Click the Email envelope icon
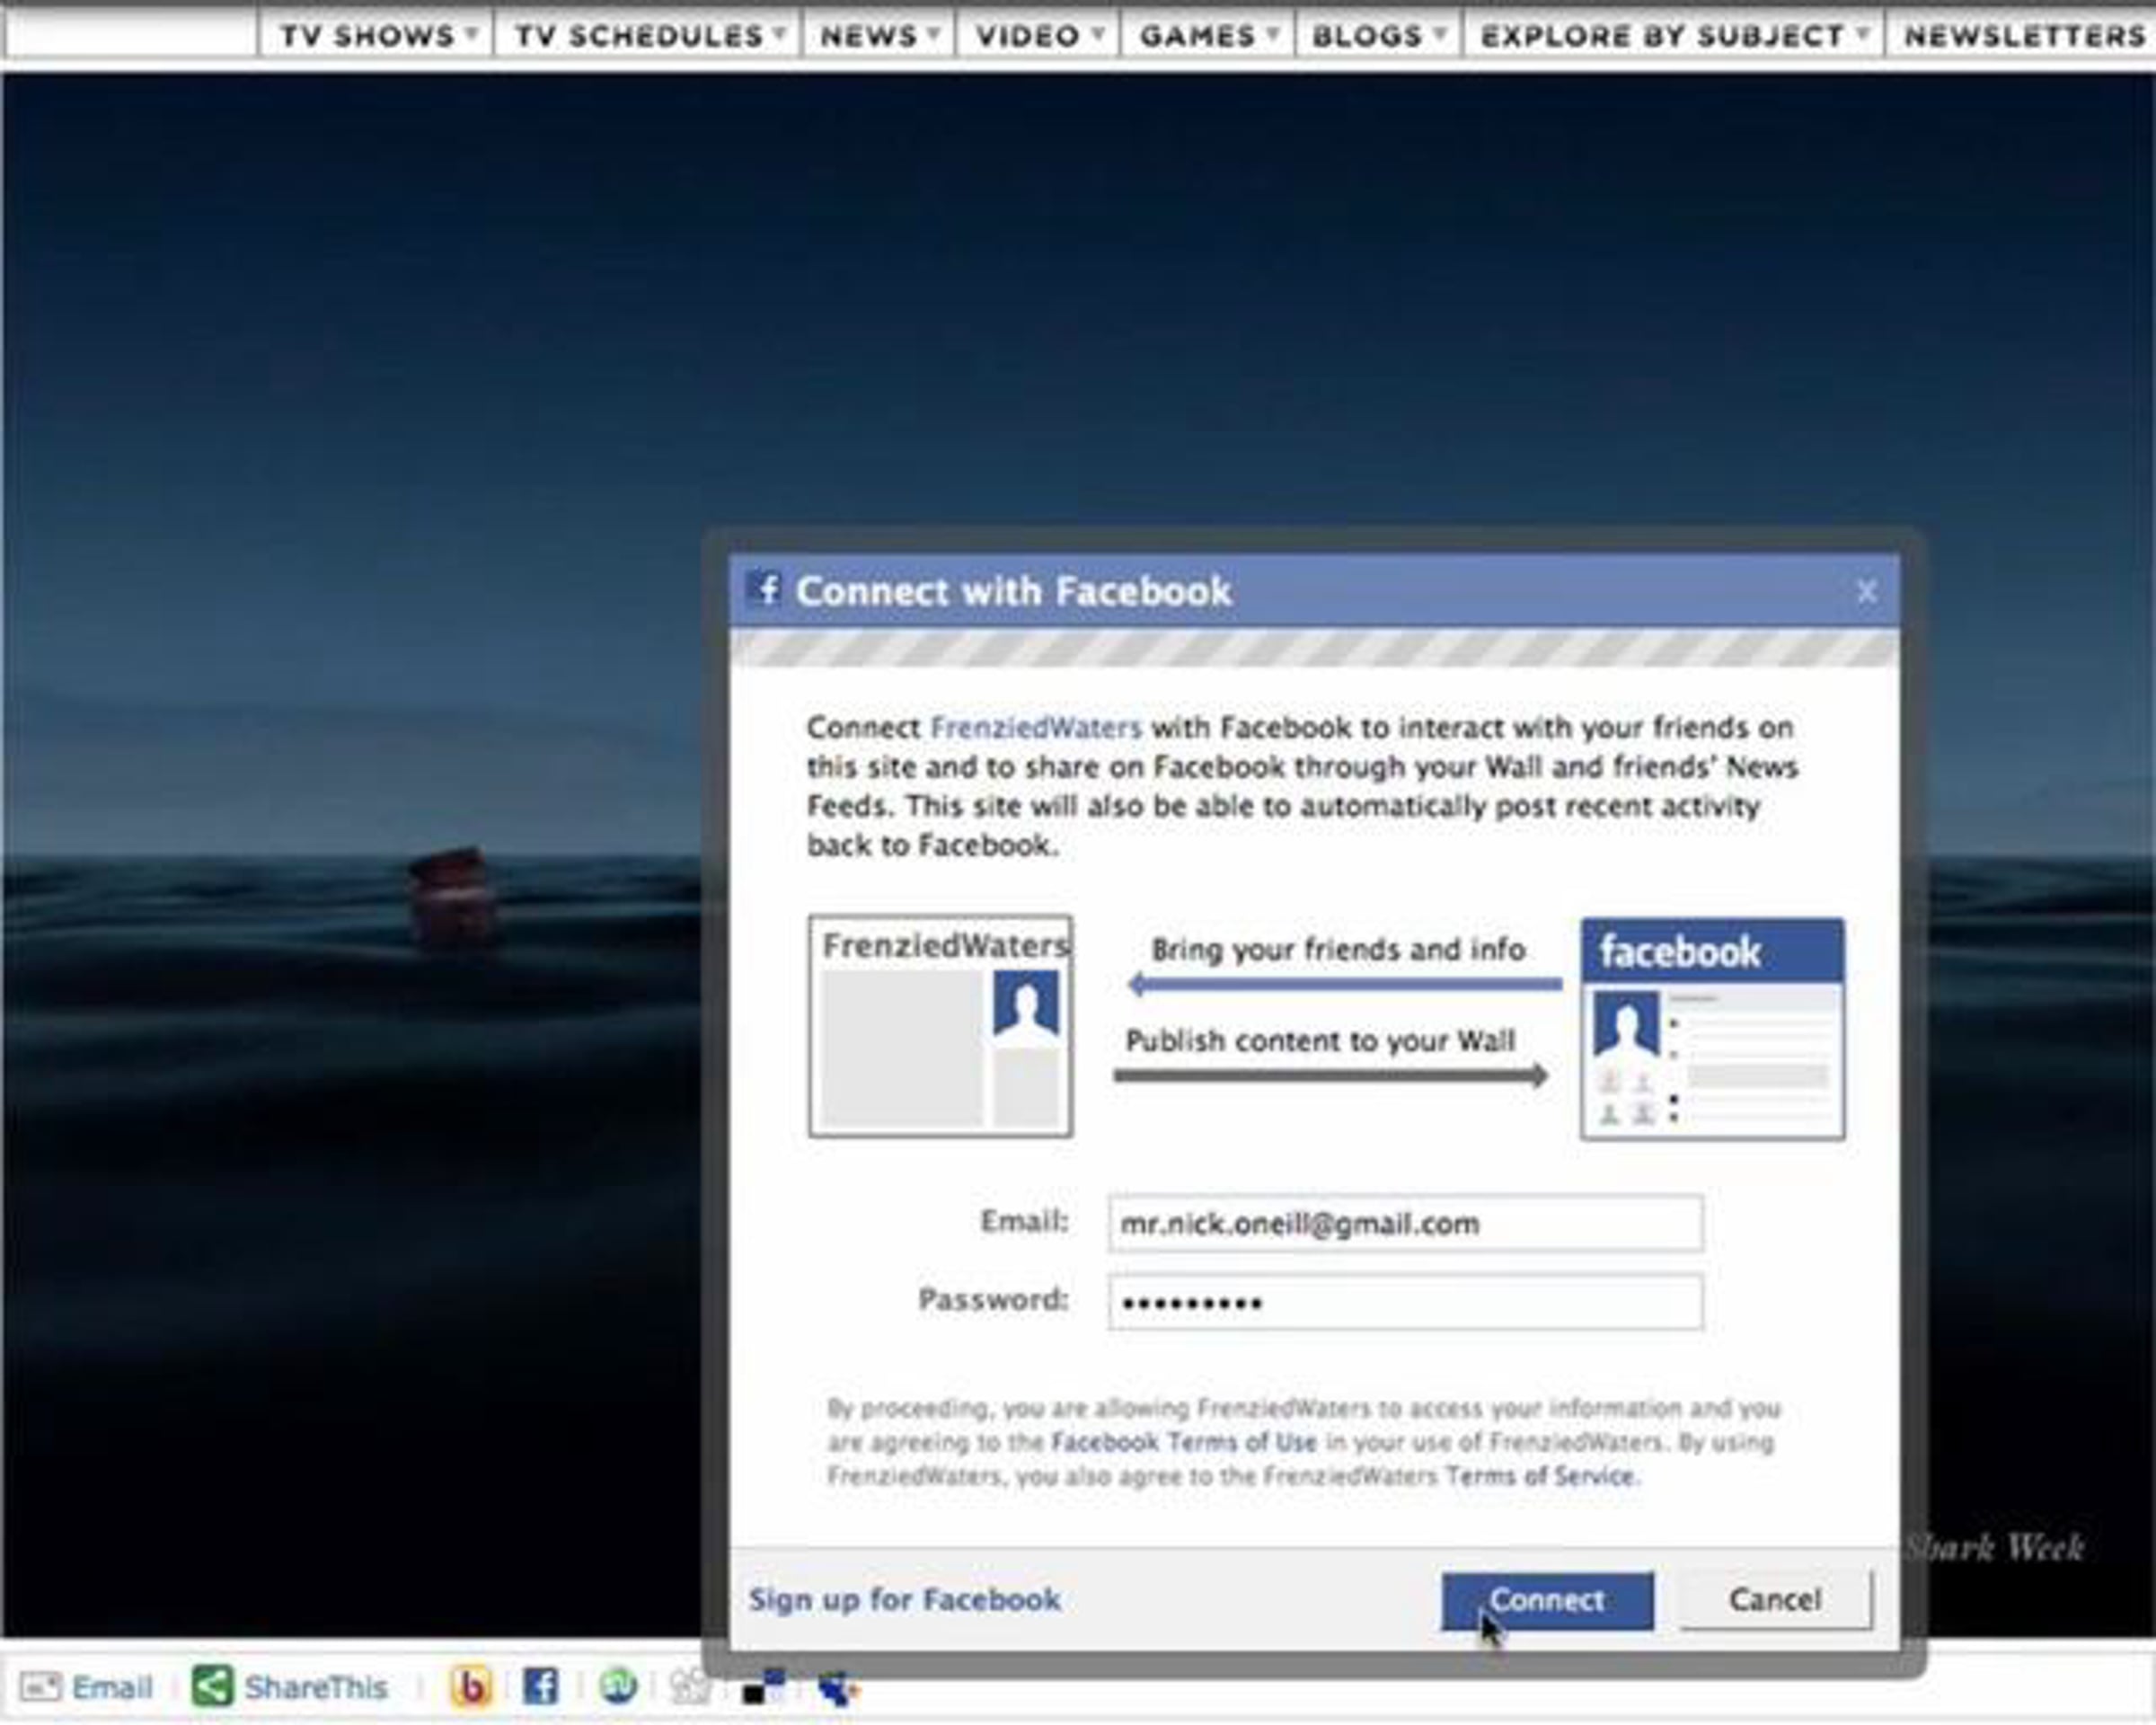 click(41, 1688)
